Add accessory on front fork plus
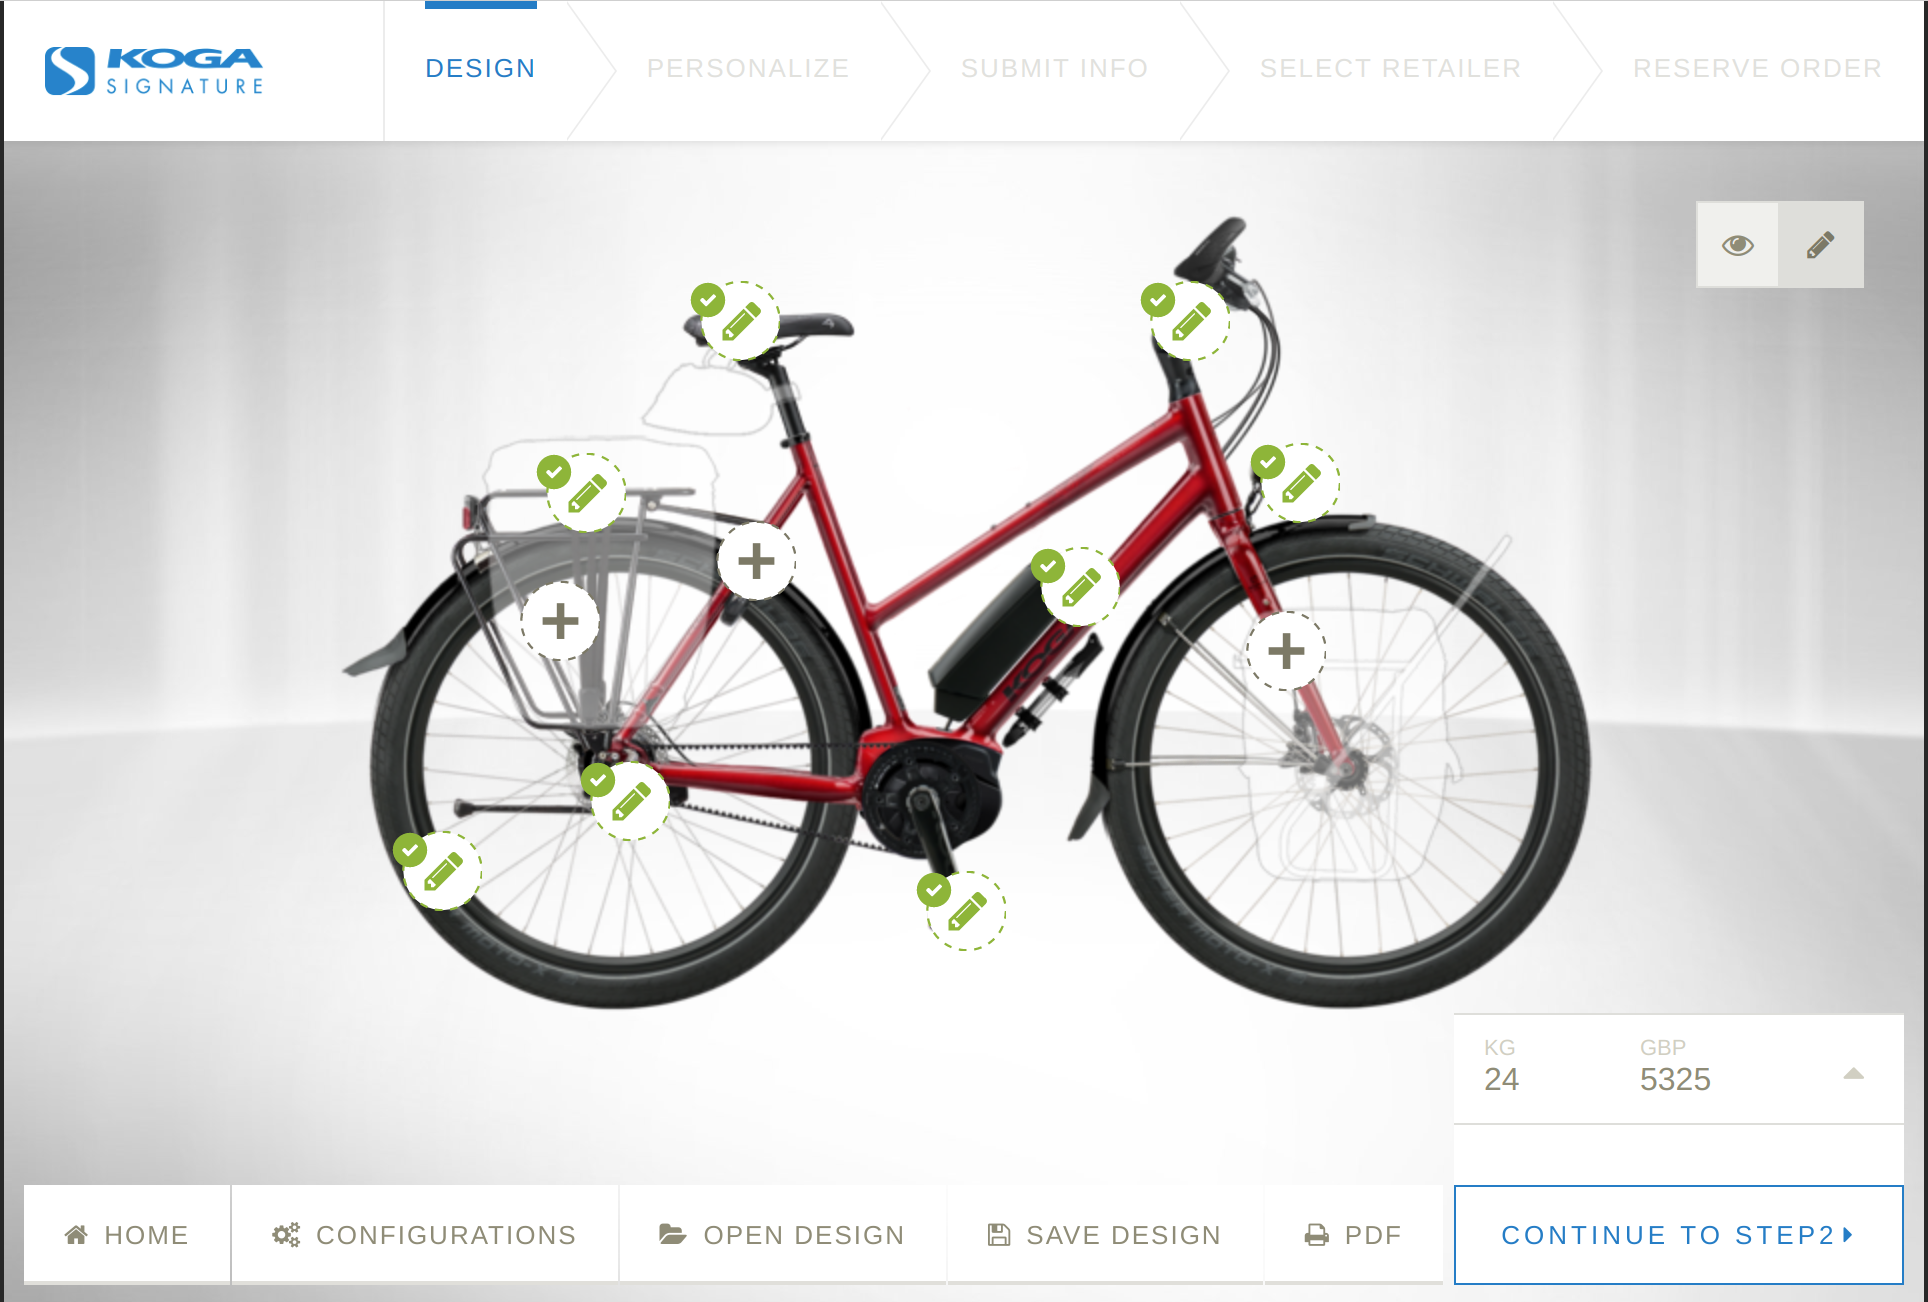The height and width of the screenshot is (1302, 1928). click(1286, 651)
